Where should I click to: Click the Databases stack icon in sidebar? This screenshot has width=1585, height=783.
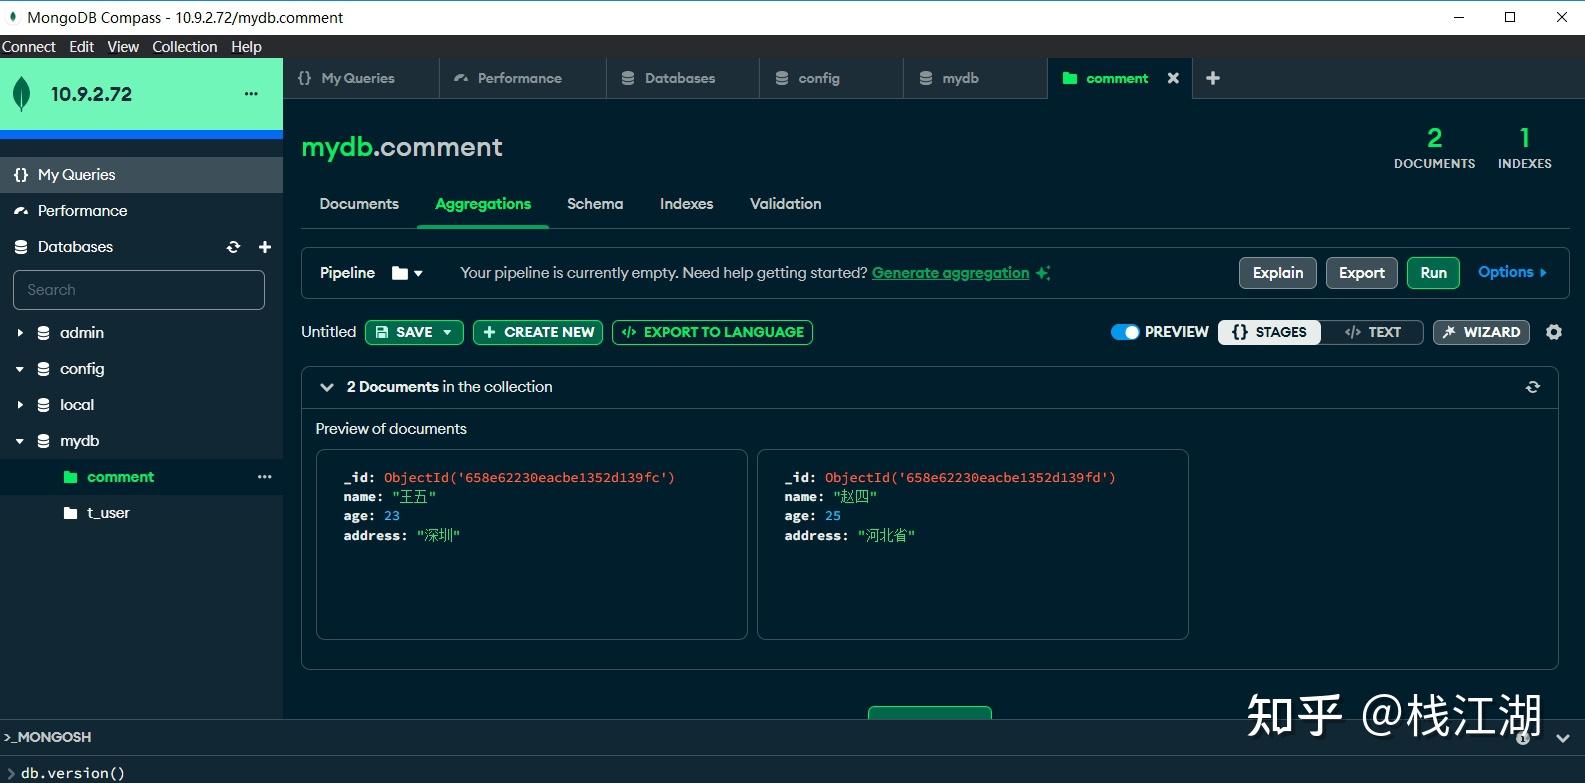21,247
